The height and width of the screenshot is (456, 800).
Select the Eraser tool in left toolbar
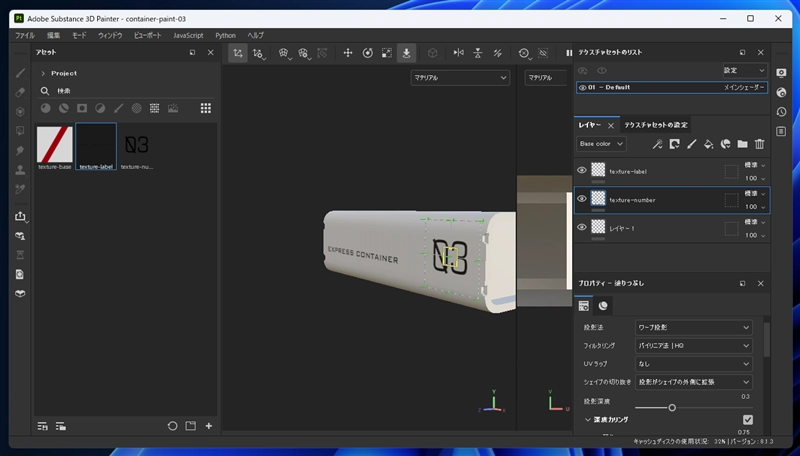[x=20, y=92]
